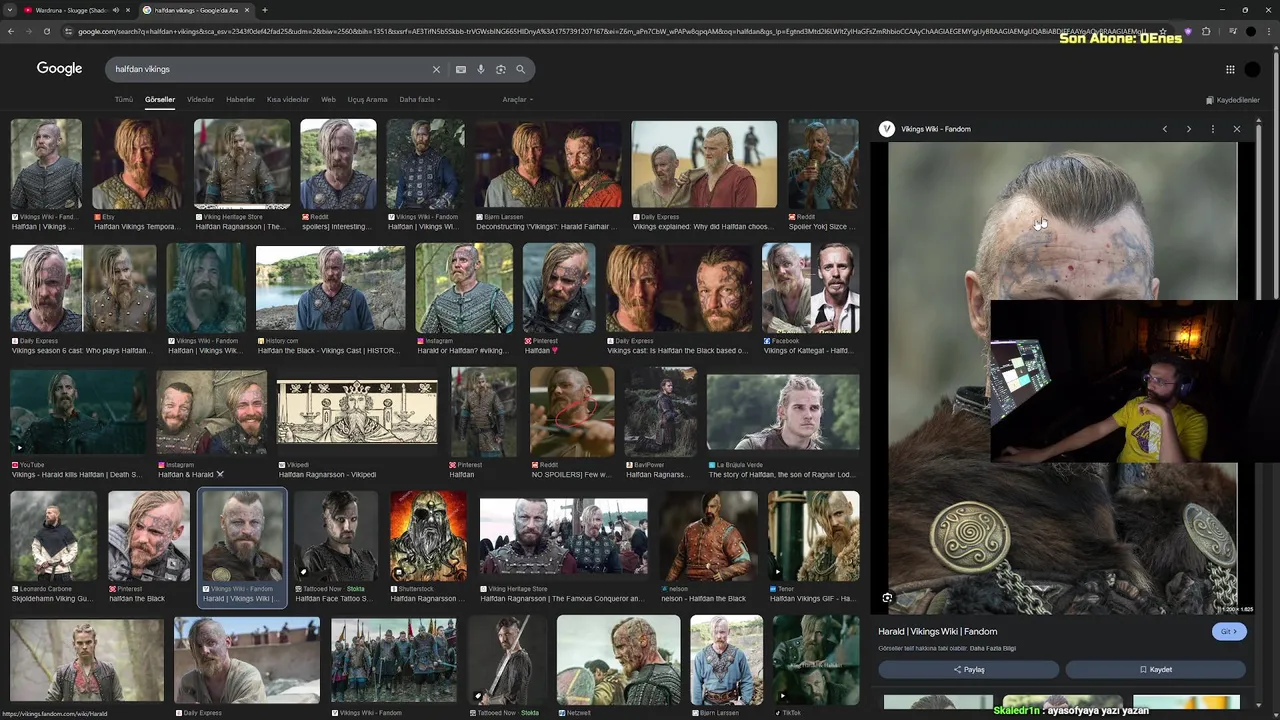1280x720 pixels.
Task: Search by image using the lens icon
Action: pos(501,69)
